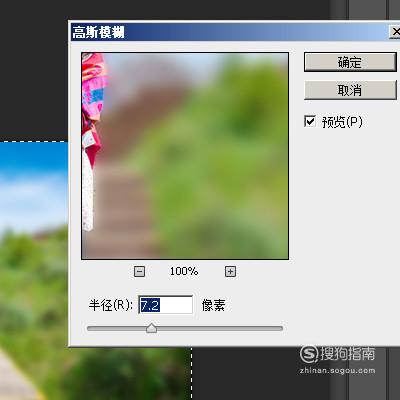Image resolution: width=400 pixels, height=400 pixels.
Task: Click the 像素 unit label
Action: point(213,305)
